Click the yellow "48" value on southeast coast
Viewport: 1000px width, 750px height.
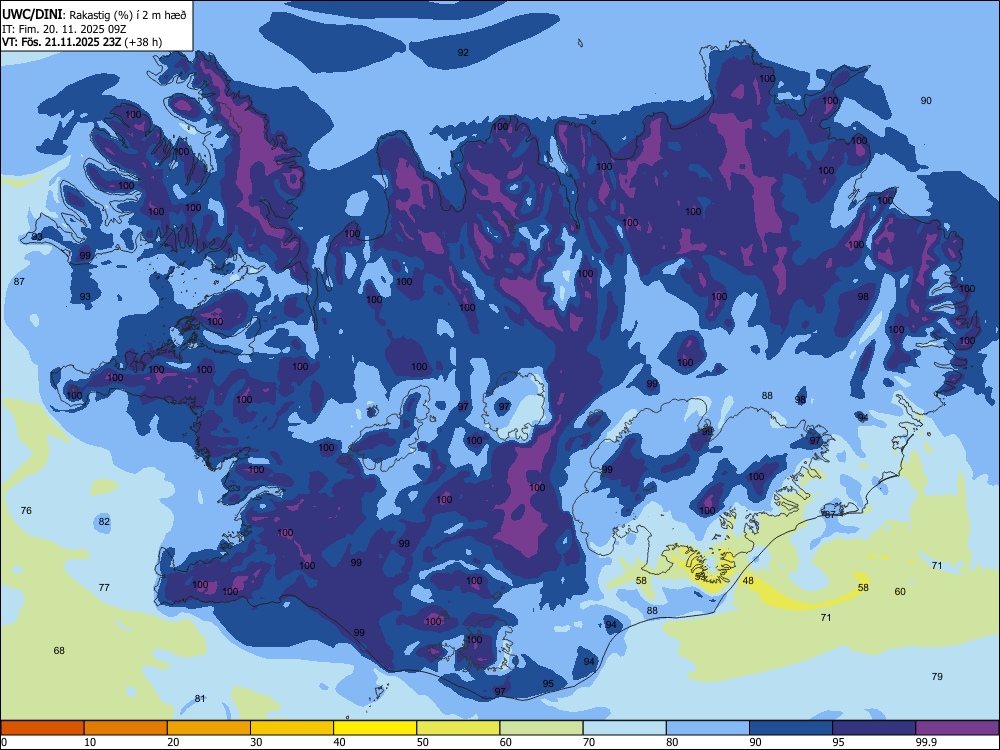tap(748, 580)
